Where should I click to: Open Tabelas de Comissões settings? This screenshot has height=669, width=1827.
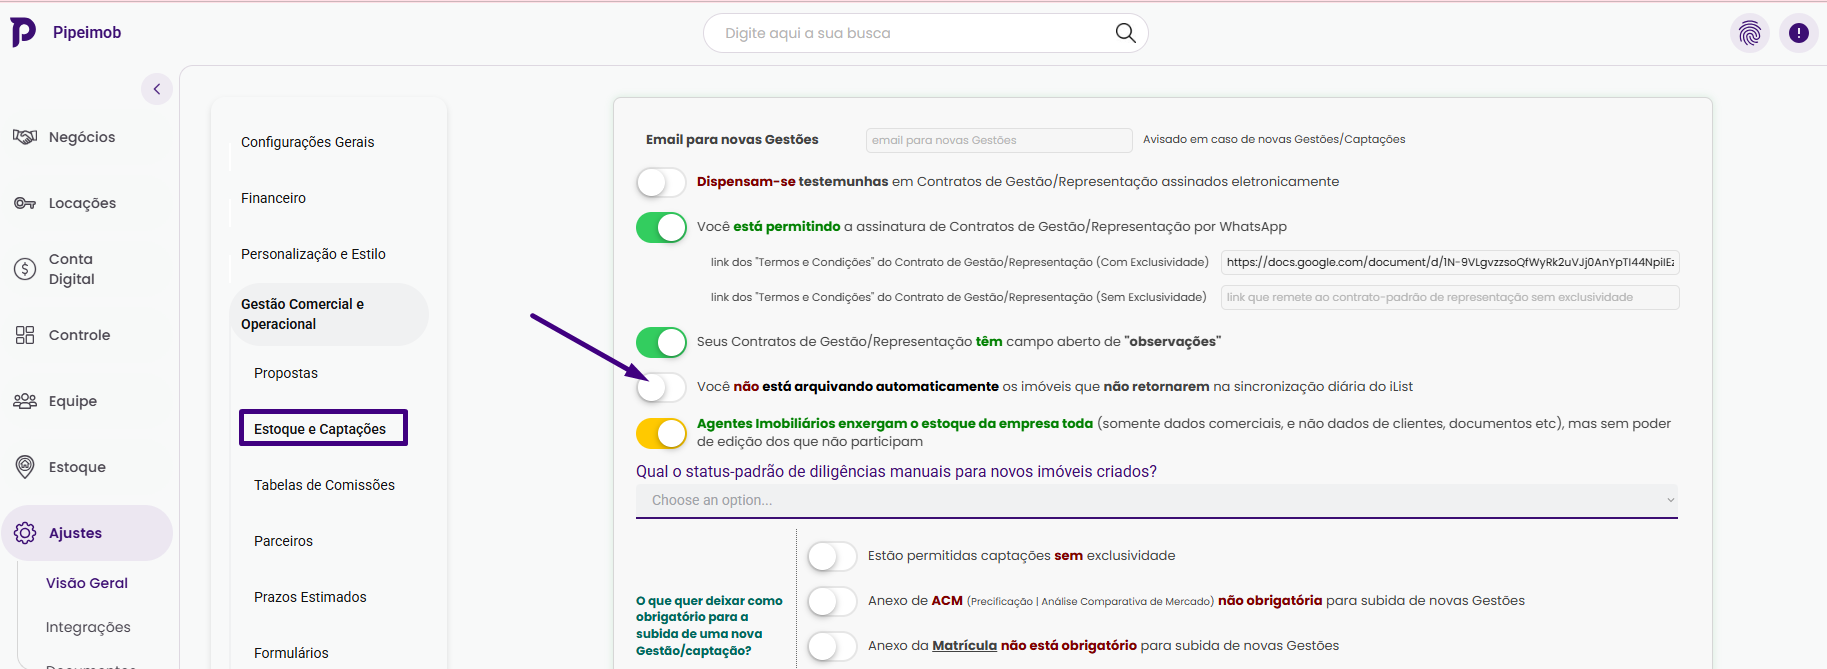(x=324, y=485)
